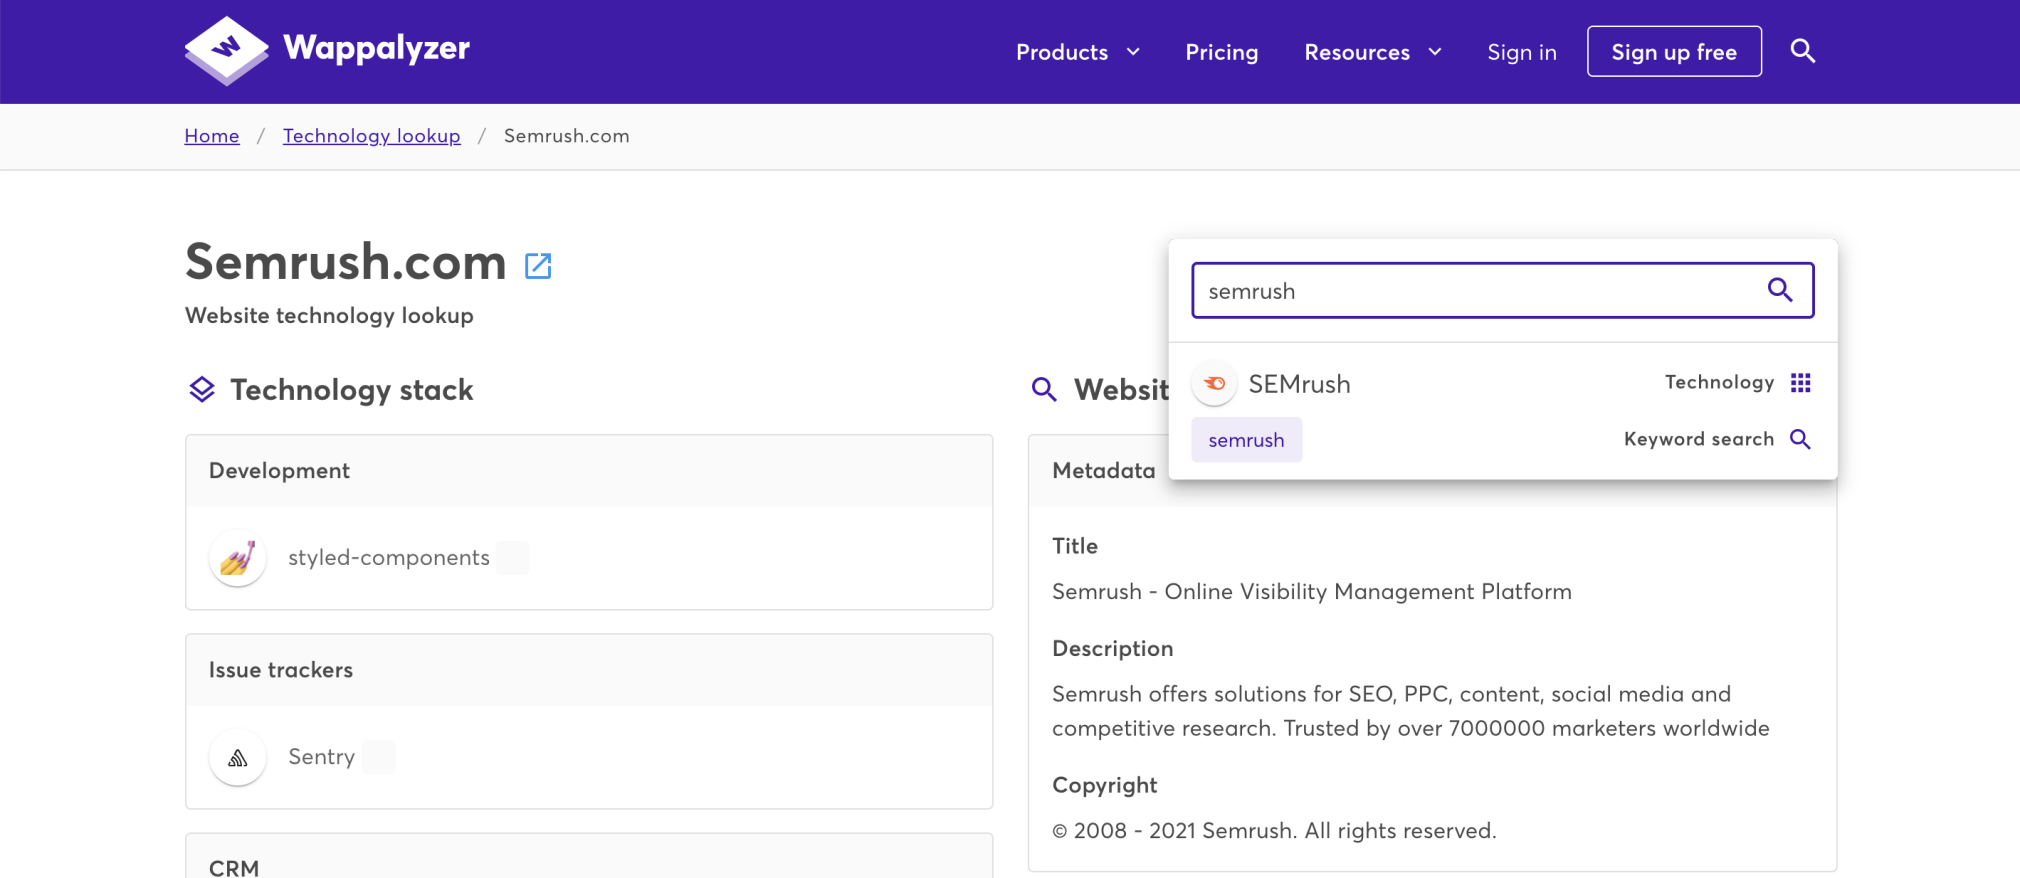The width and height of the screenshot is (2020, 878).
Task: Go to Sign in
Action: (1522, 52)
